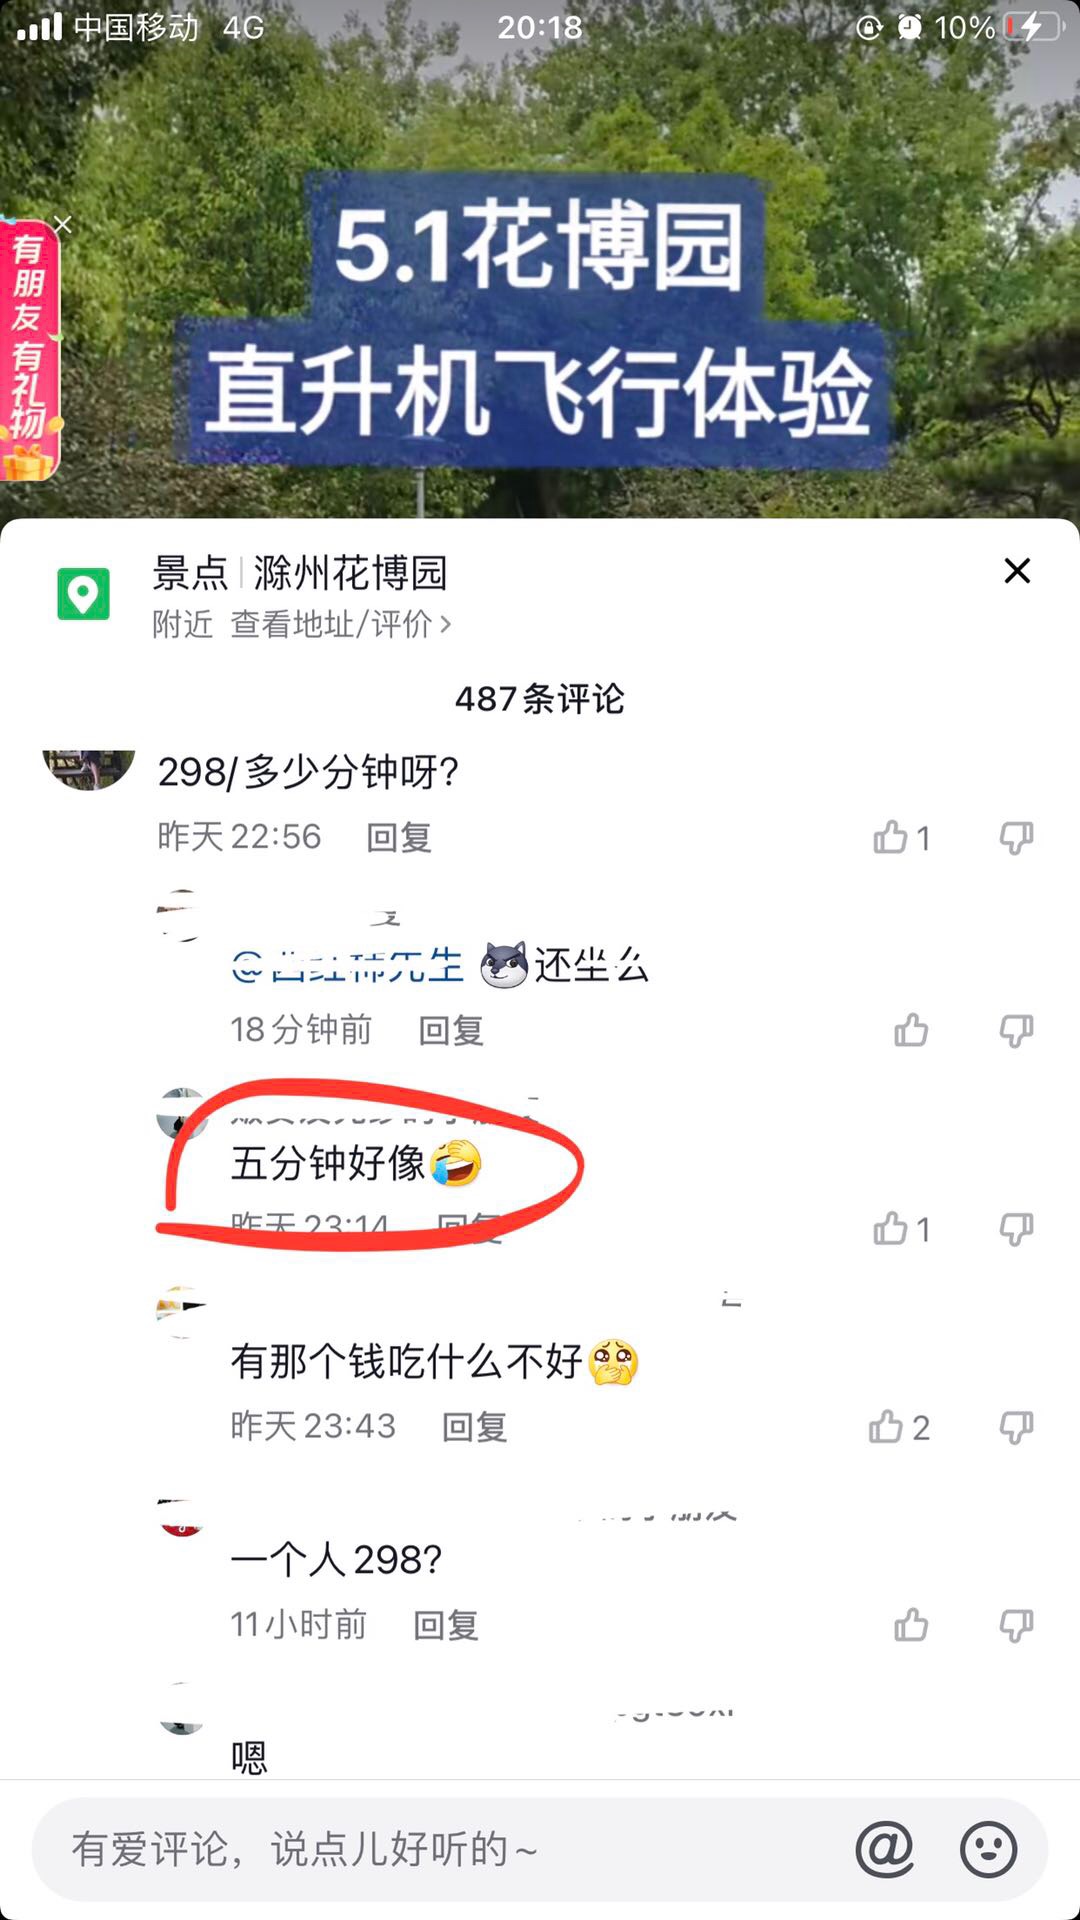The height and width of the screenshot is (1920, 1080).
Task: Dislike the '有那个钱吃什么不好' comment
Action: 1016,1427
